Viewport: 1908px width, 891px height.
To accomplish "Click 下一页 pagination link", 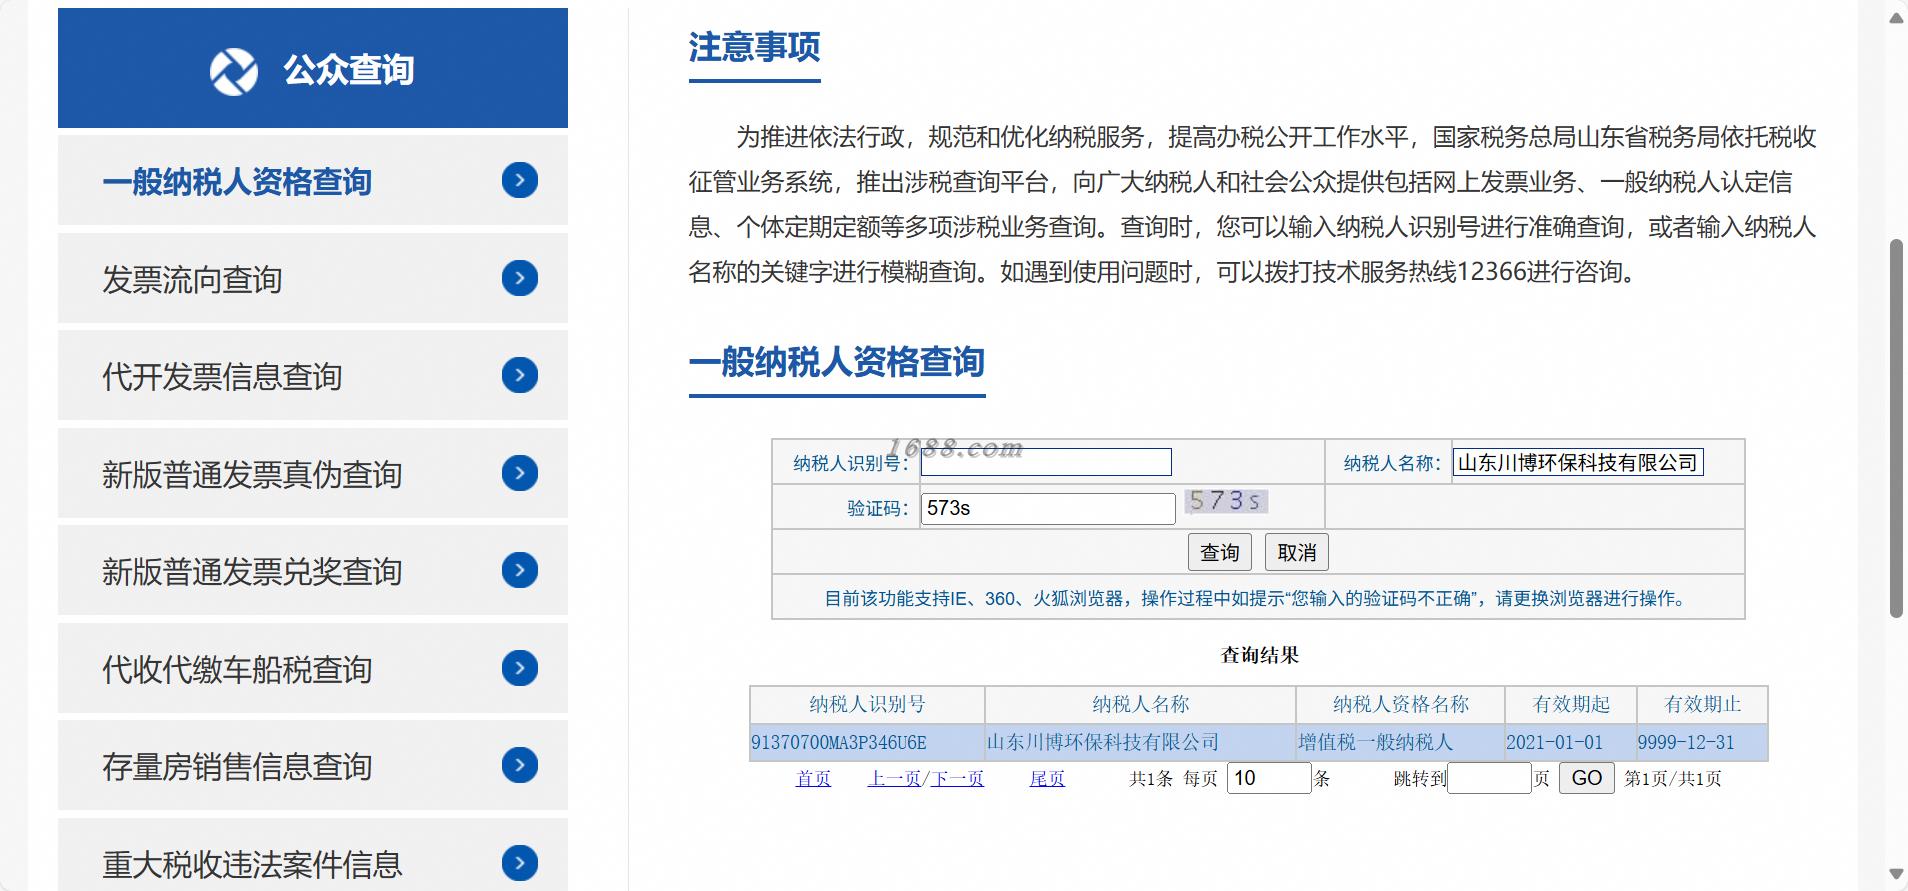I will point(958,779).
